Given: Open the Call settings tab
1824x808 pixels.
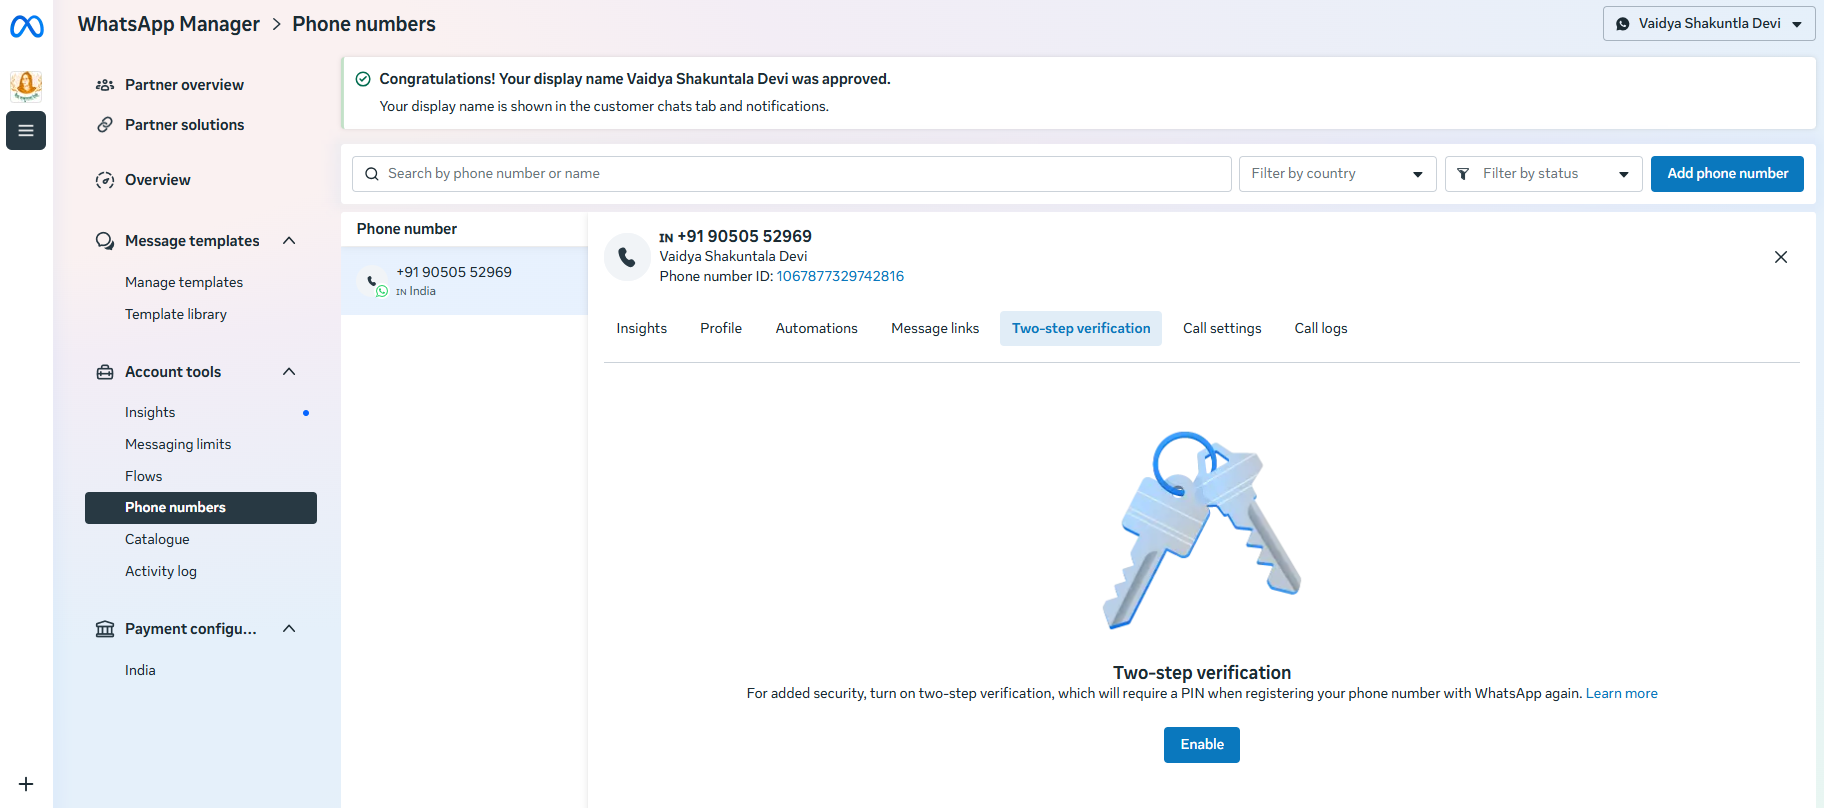Looking at the screenshot, I should point(1222,329).
